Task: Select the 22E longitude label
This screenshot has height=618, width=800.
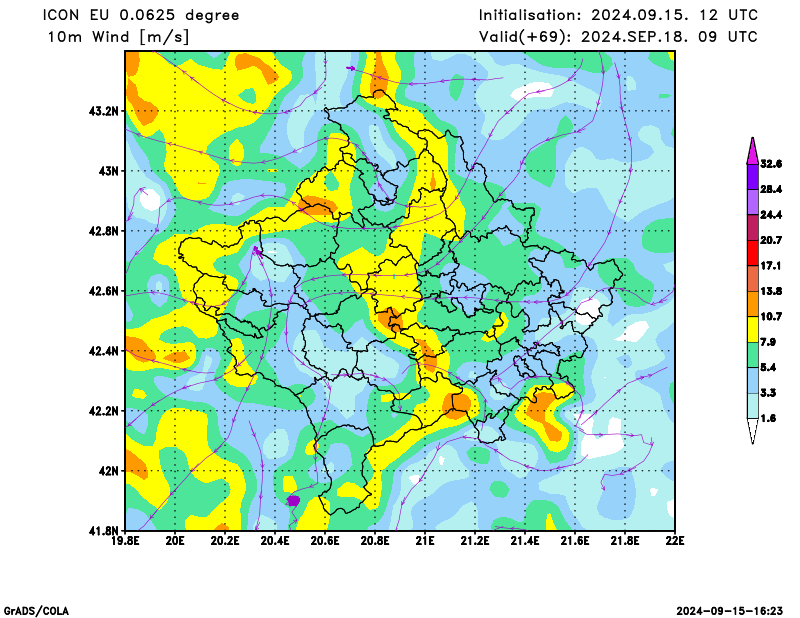Action: pos(675,540)
